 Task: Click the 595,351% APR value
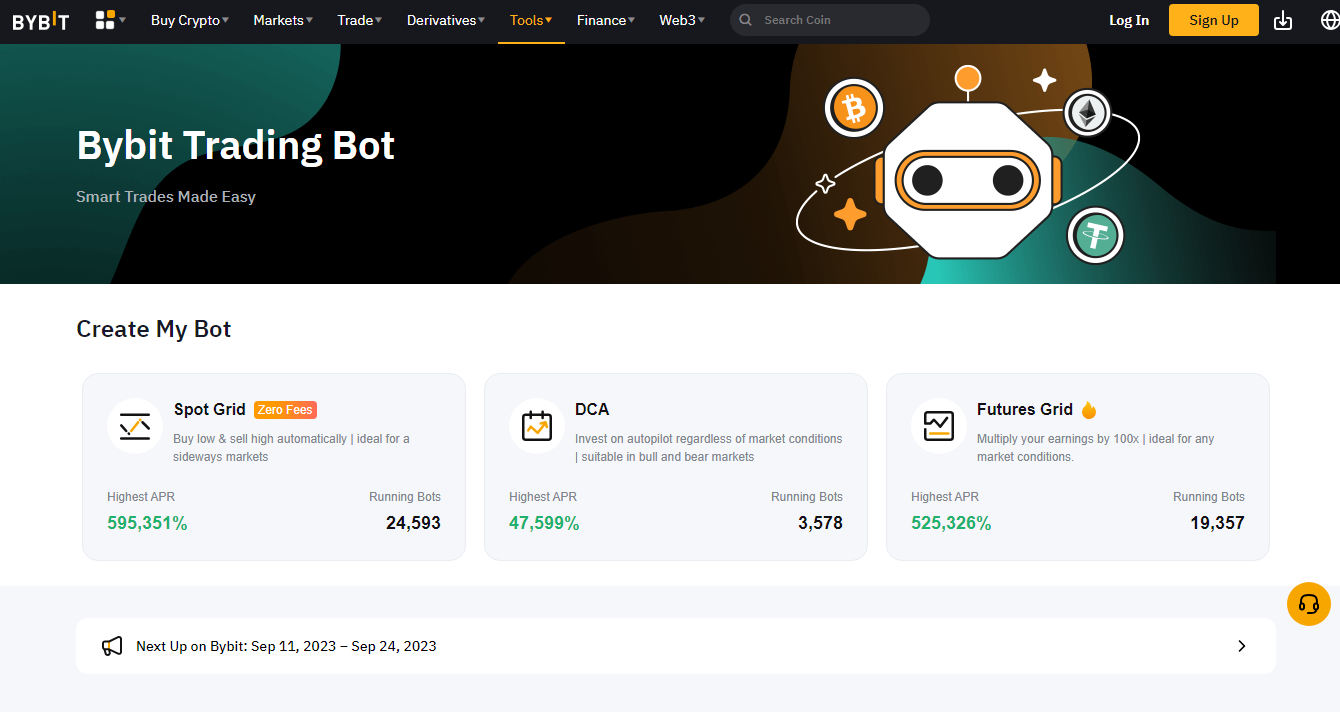click(147, 523)
